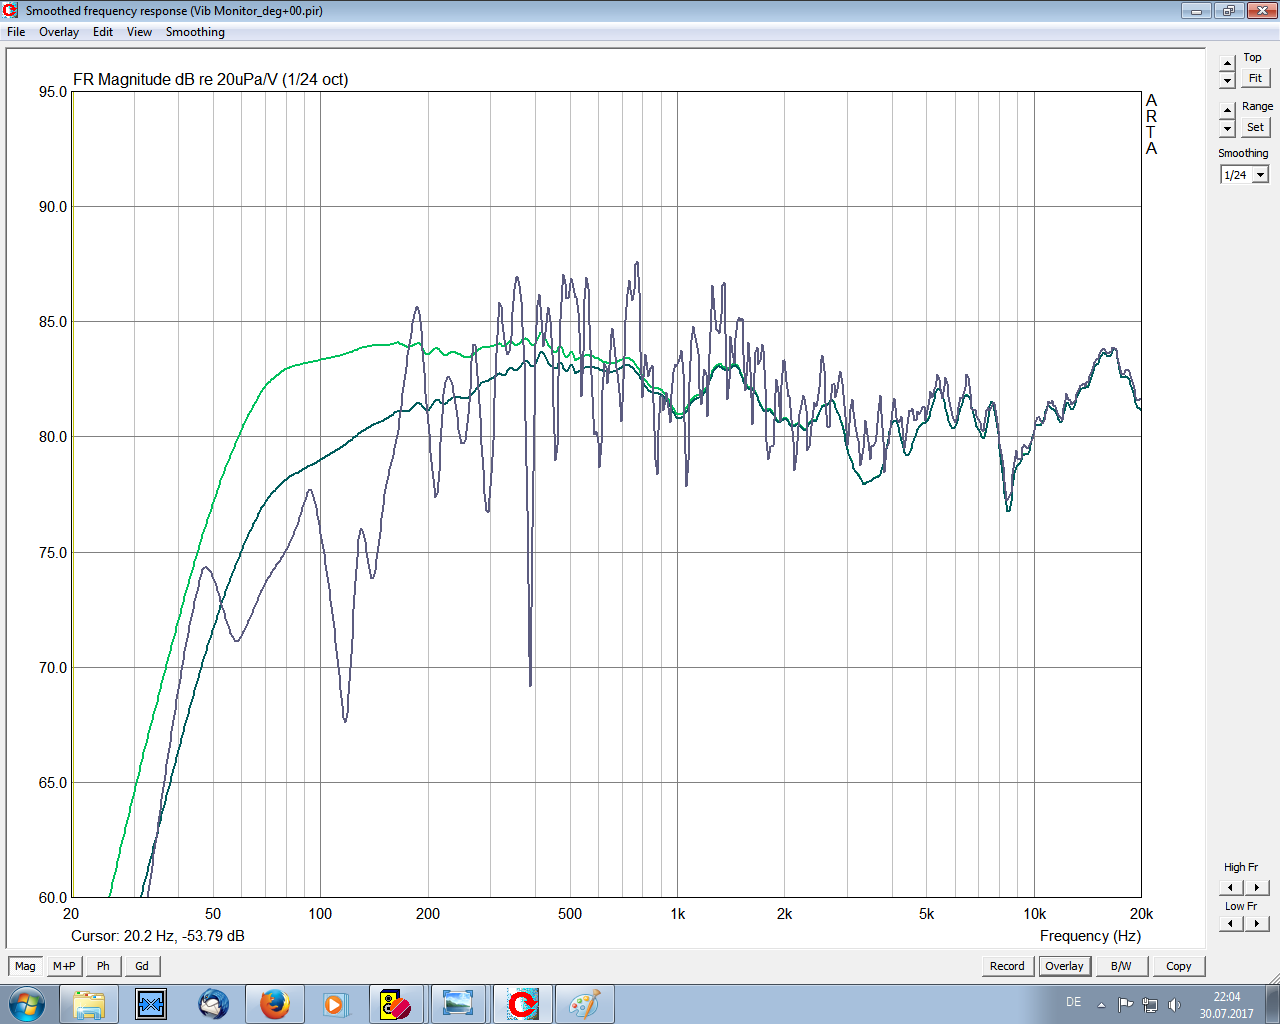Show hidden system tray icons

(x=1101, y=1005)
